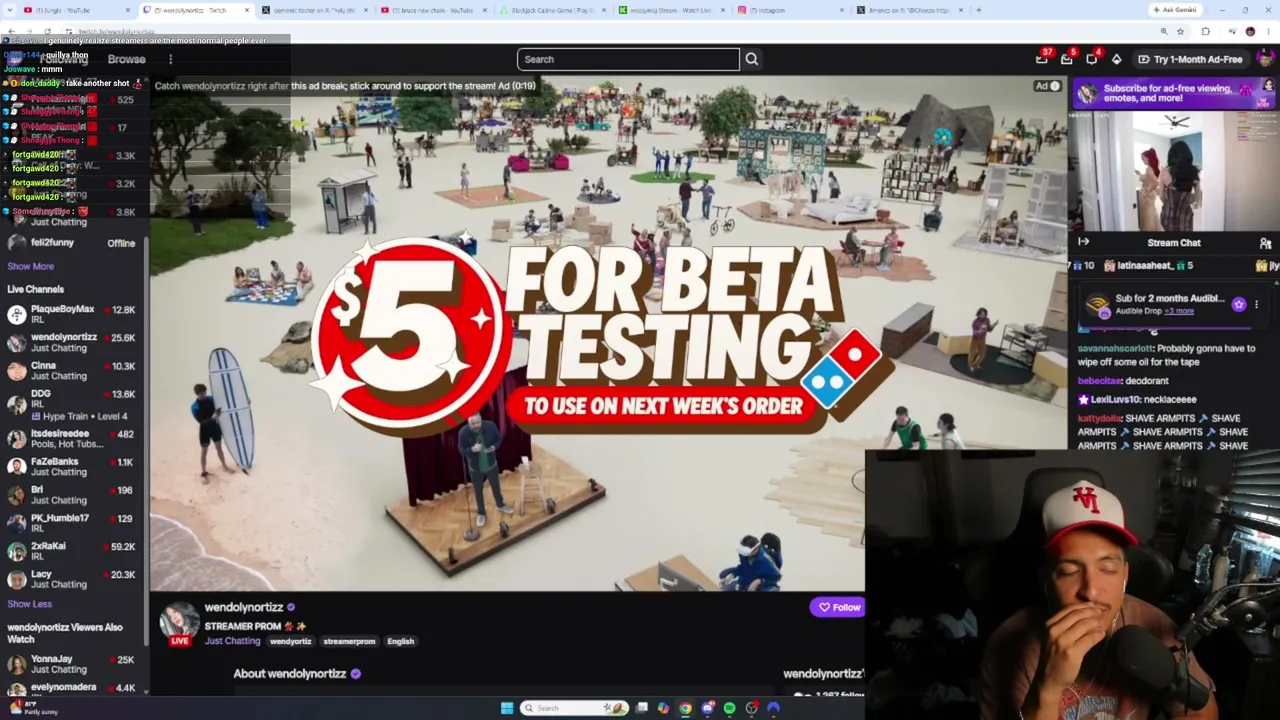1280x720 pixels.
Task: Click the stream preview thumbnail above chat
Action: [1173, 171]
